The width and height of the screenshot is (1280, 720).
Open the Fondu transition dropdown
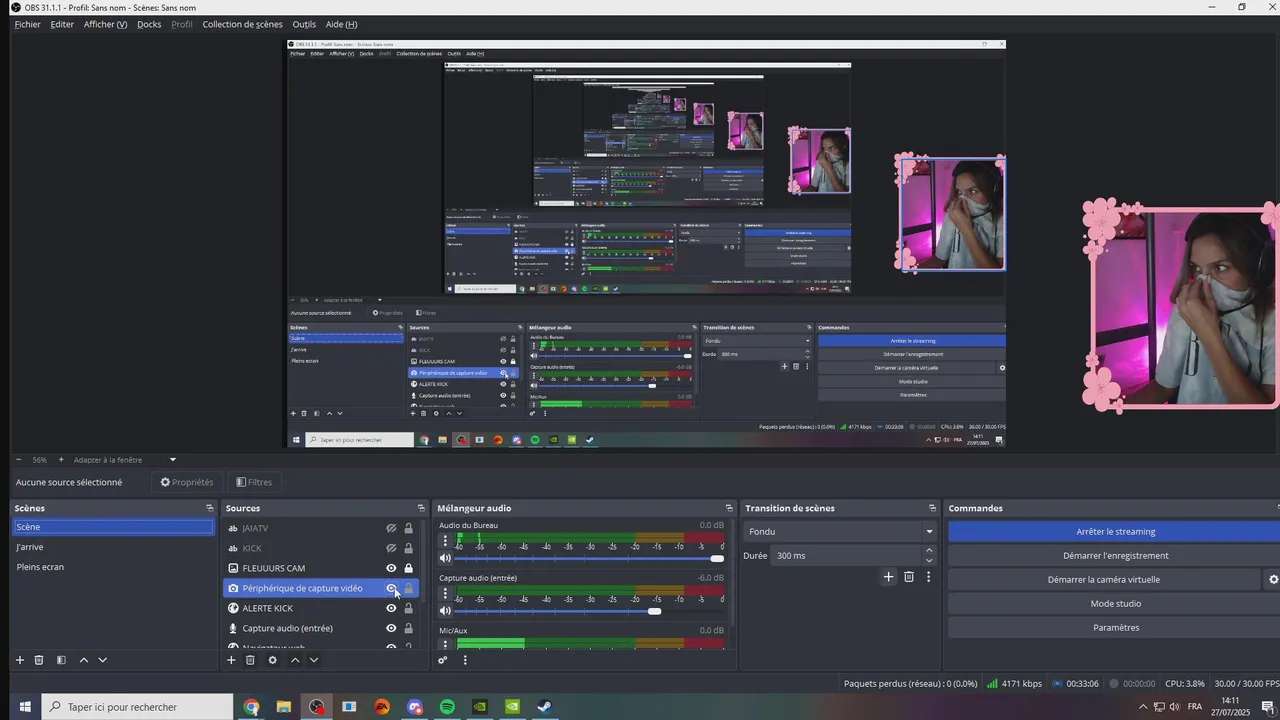coord(840,531)
